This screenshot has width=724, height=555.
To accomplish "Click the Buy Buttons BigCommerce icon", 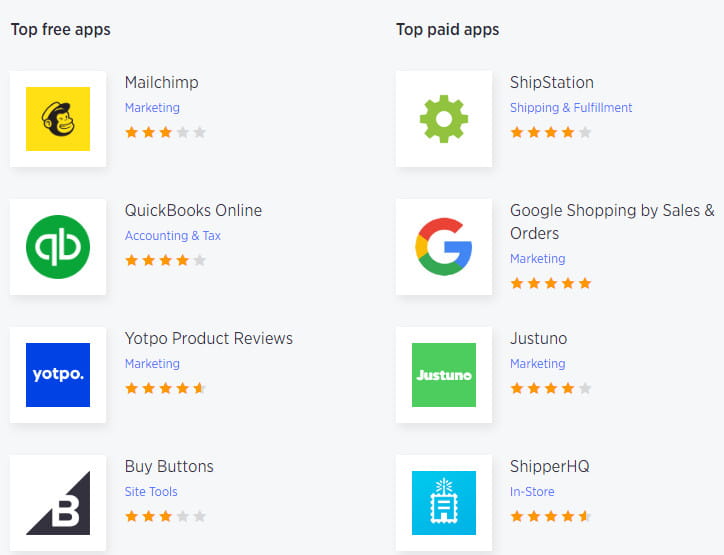I will pos(58,503).
